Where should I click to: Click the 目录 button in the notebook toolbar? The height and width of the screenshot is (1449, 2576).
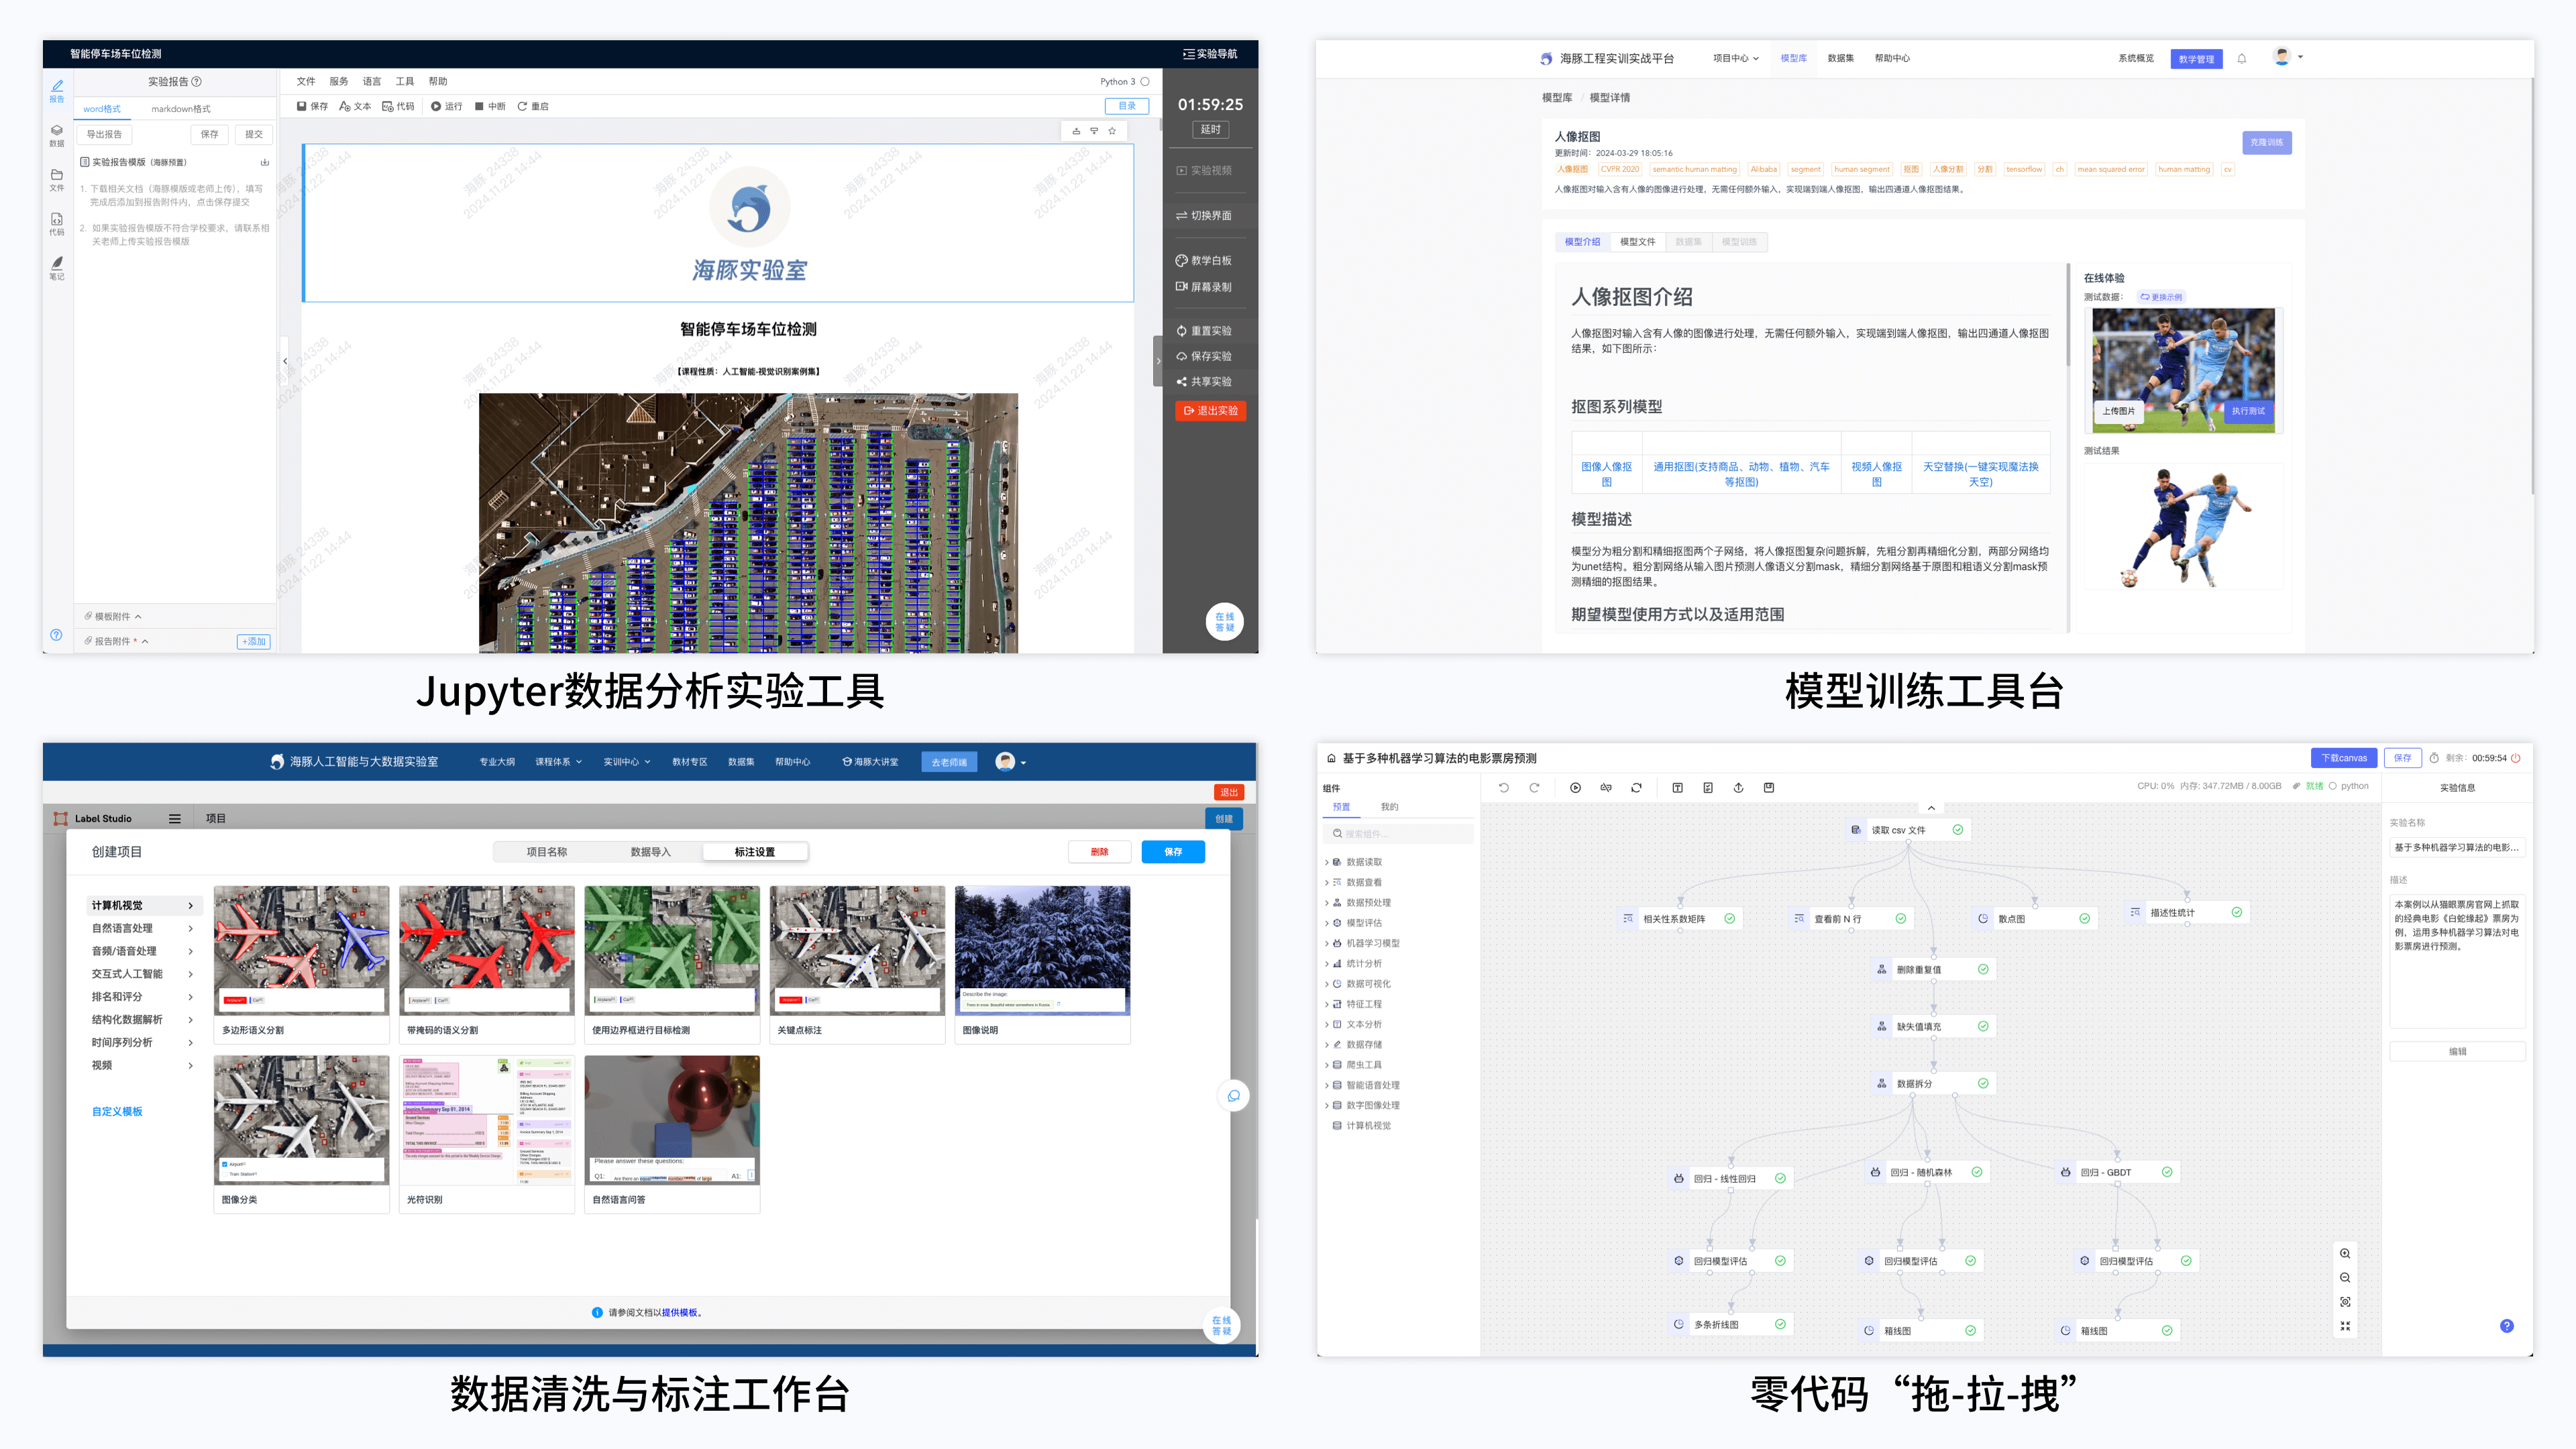(1127, 106)
